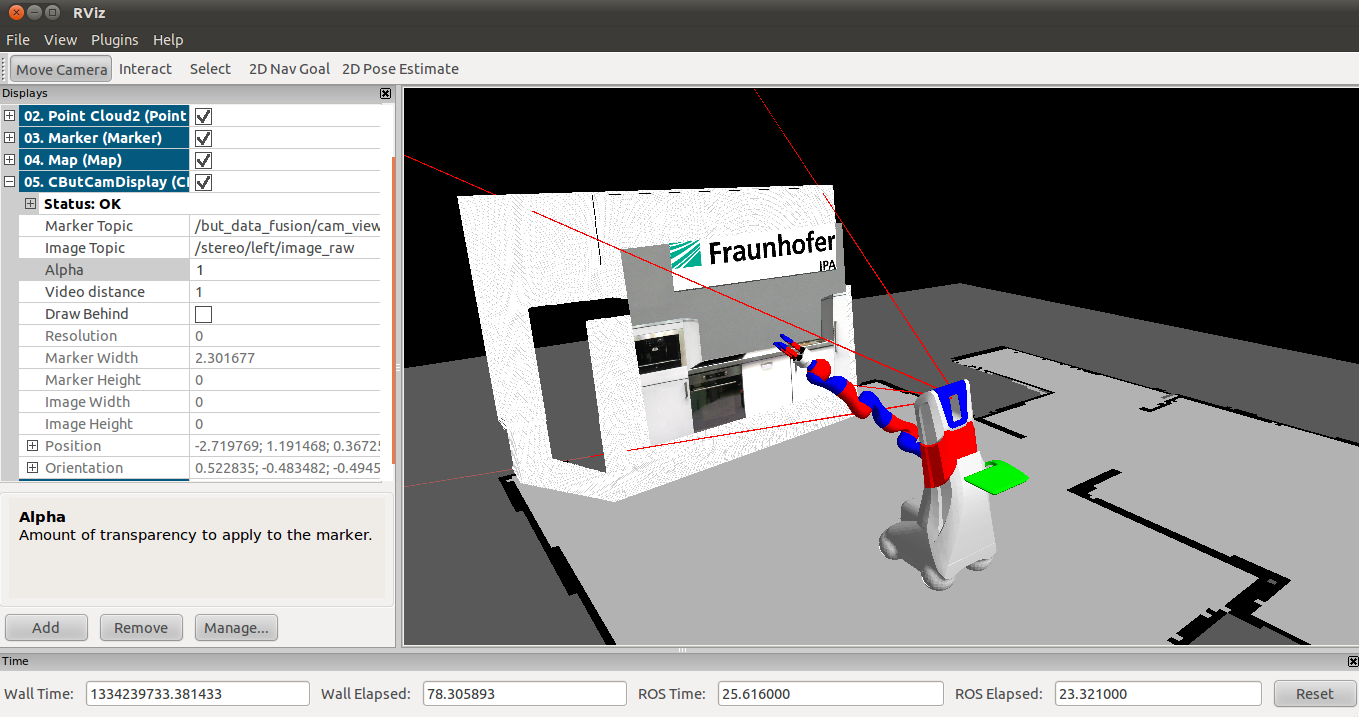The width and height of the screenshot is (1359, 717).
Task: Collapse the CButCamDisplay tree item
Action: (x=10, y=182)
